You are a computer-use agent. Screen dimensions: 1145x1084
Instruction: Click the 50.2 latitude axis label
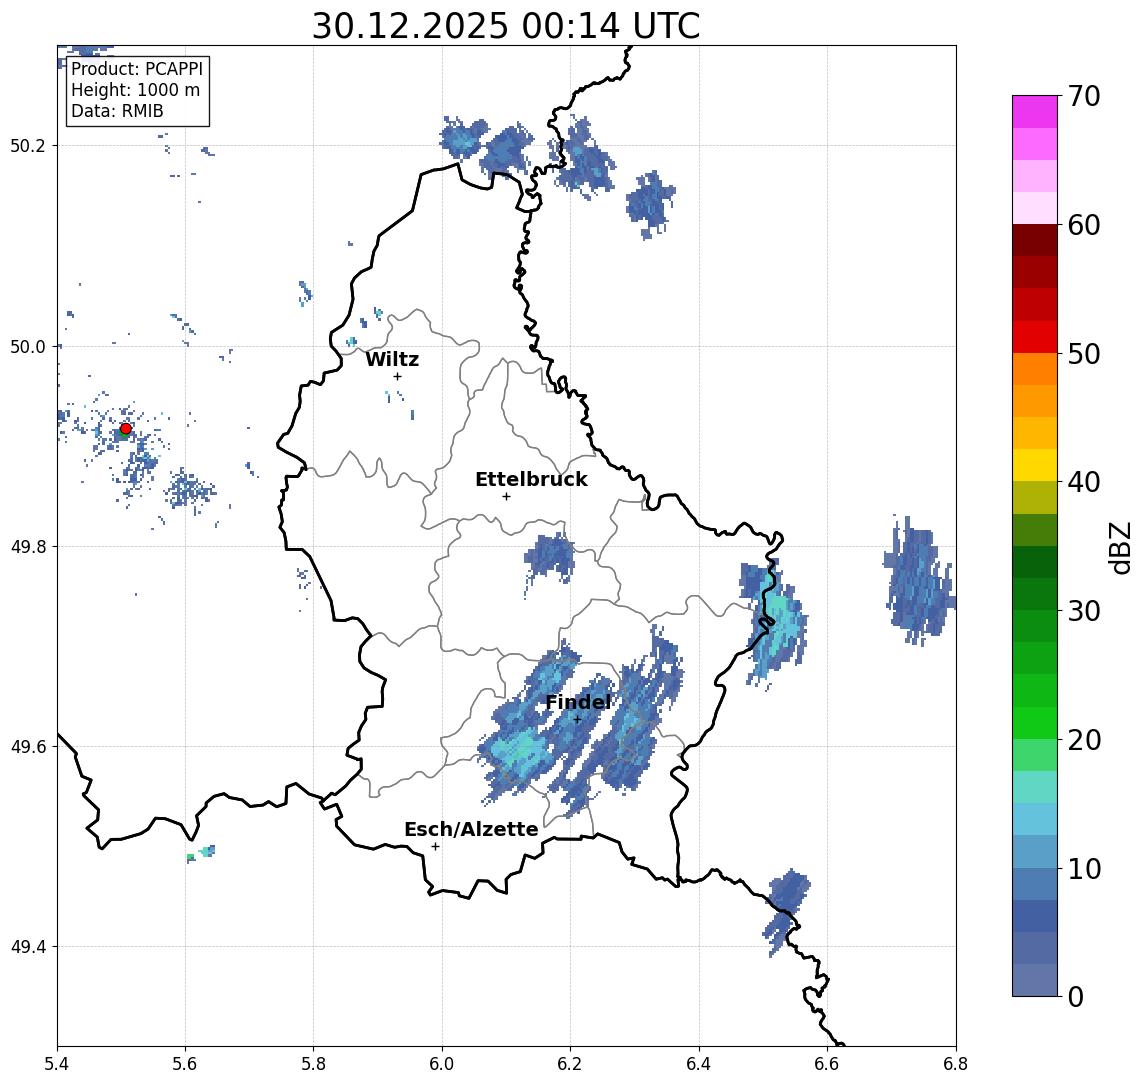pyautogui.click(x=27, y=145)
